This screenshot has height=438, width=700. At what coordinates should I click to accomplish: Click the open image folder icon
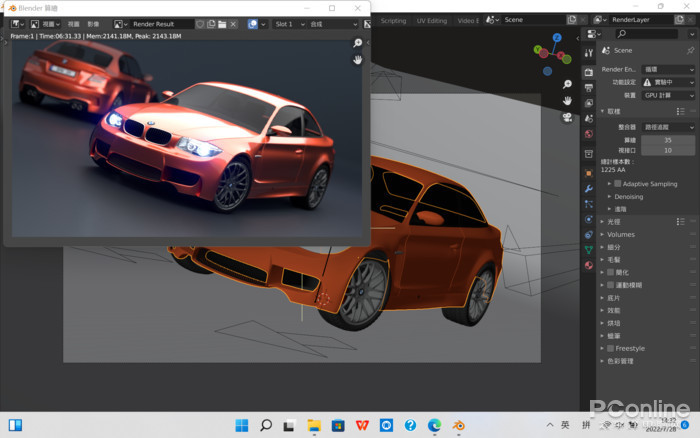[222, 24]
